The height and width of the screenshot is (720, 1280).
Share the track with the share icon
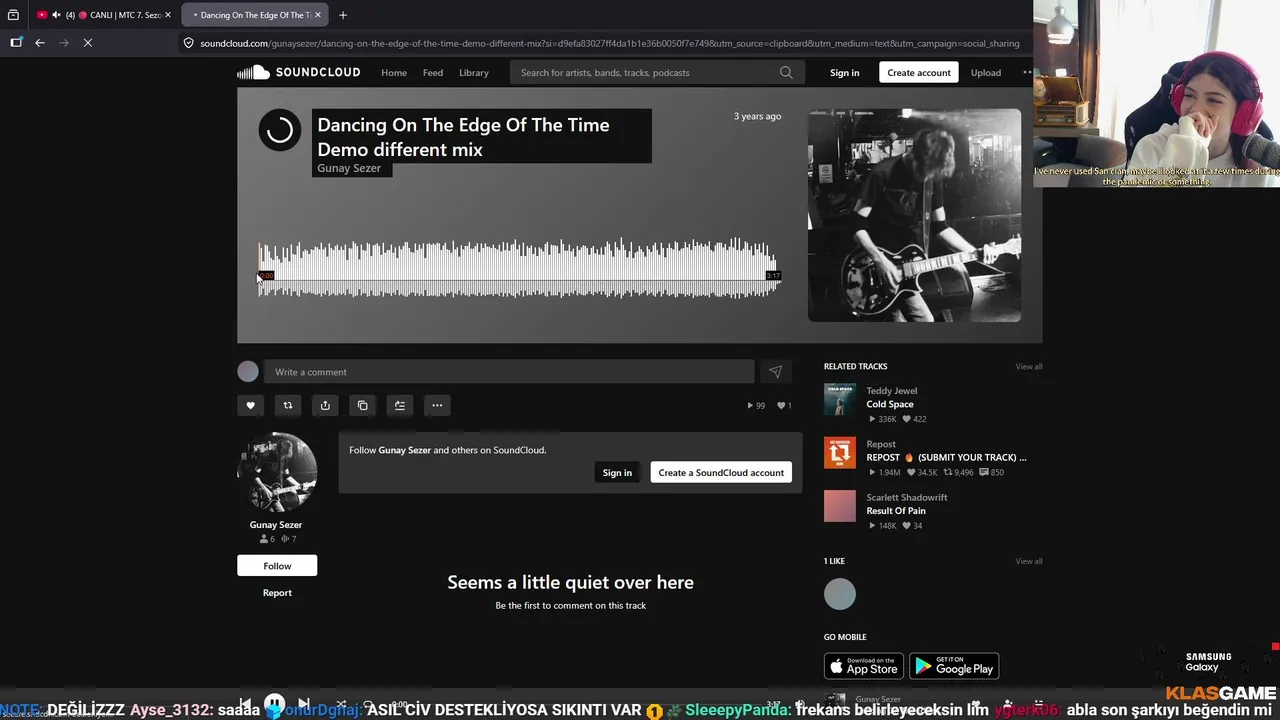tap(325, 405)
